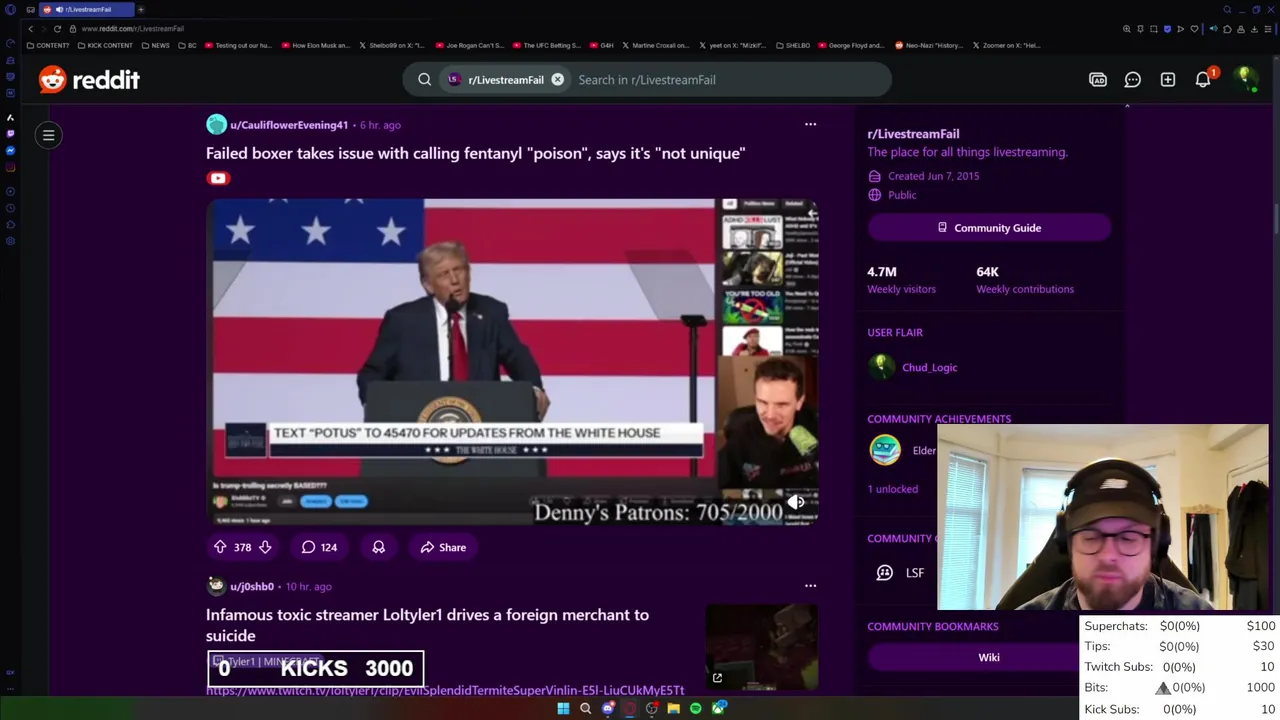Switch to the r/LivestreamFail browser tab
The height and width of the screenshot is (720, 1280).
click(x=88, y=10)
